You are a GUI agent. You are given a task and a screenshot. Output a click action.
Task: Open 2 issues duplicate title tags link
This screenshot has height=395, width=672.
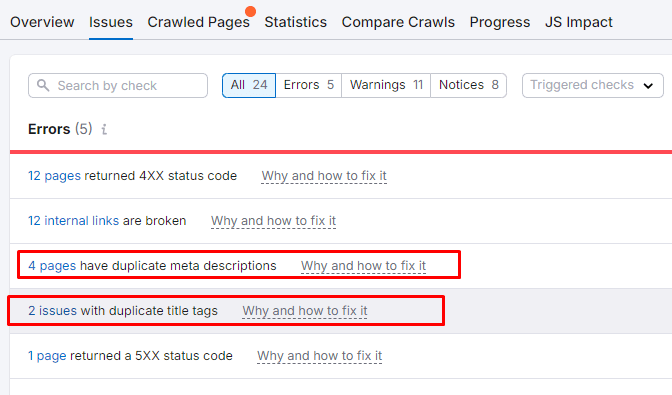coord(52,311)
